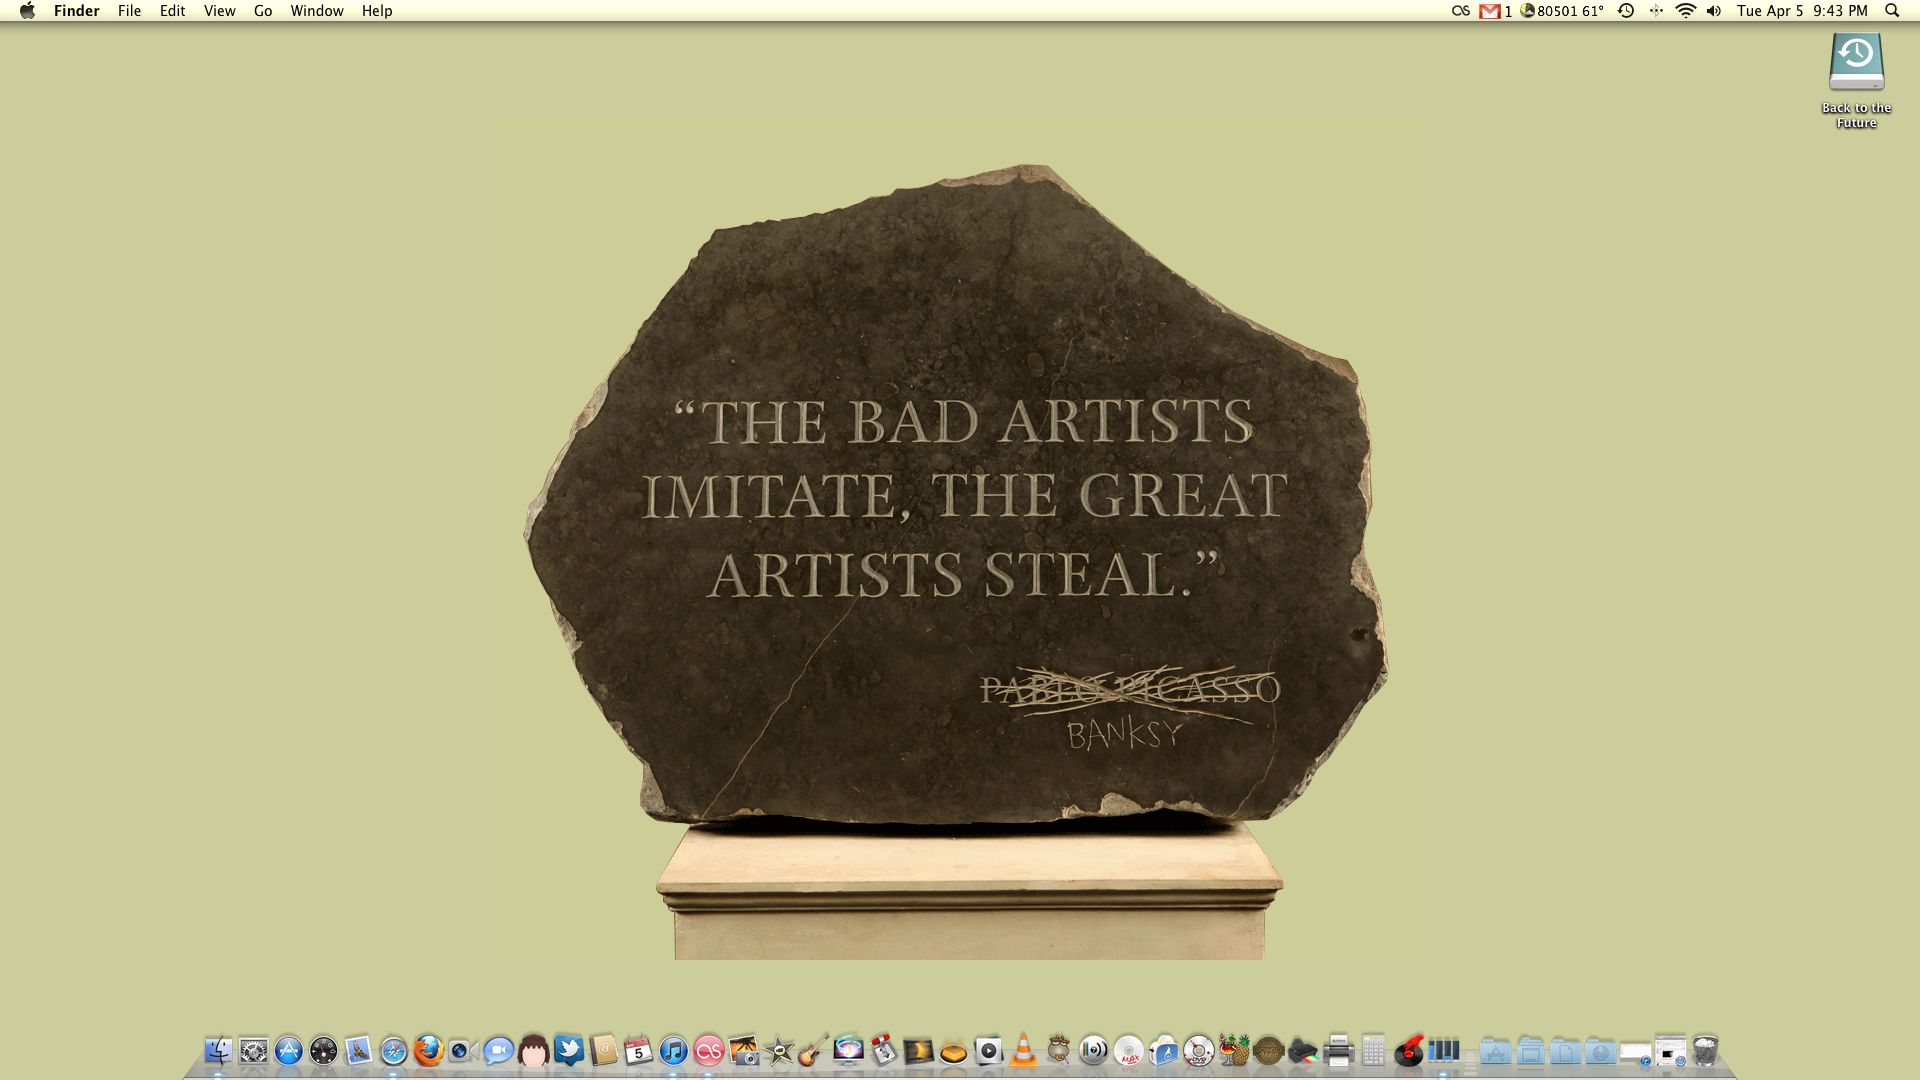Screen dimensions: 1920x1080
Task: Open the Window menu
Action: click(x=317, y=11)
